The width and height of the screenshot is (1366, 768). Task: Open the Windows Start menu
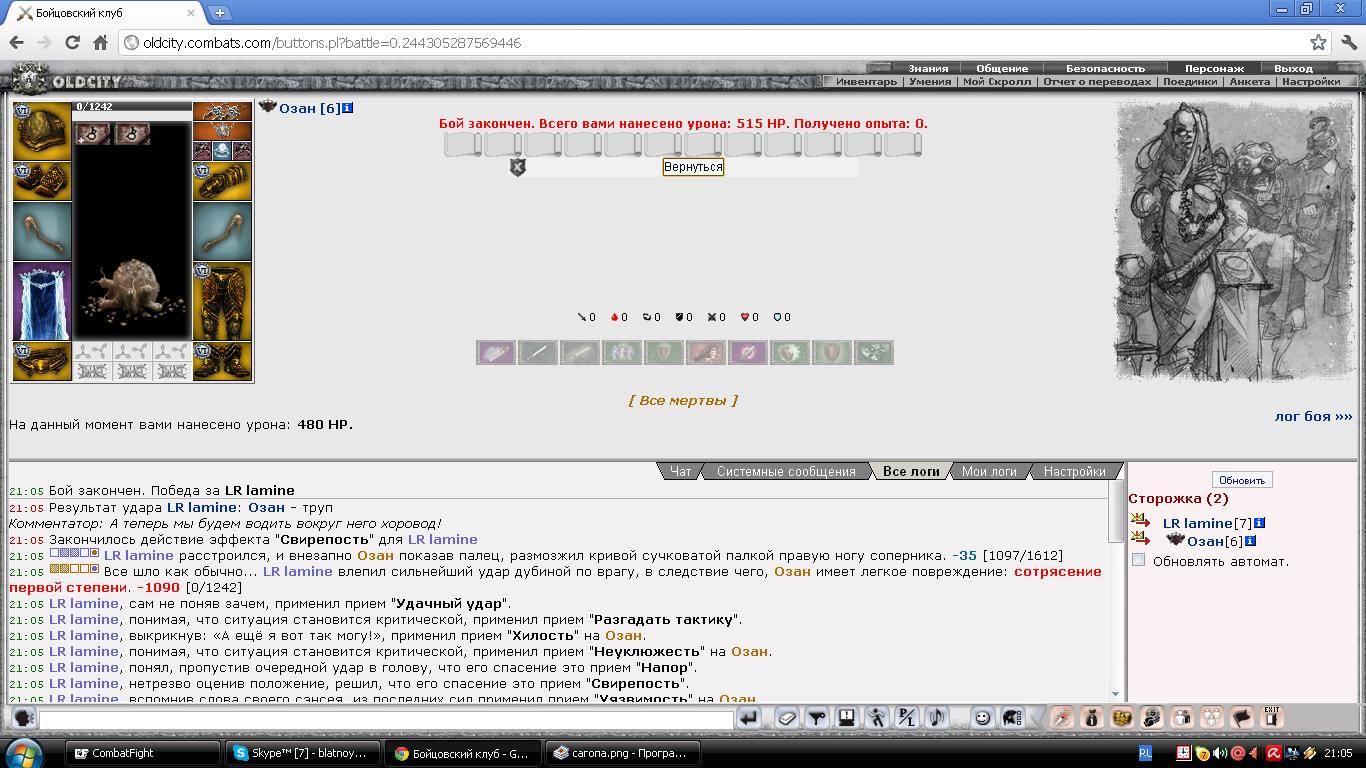[x=23, y=752]
